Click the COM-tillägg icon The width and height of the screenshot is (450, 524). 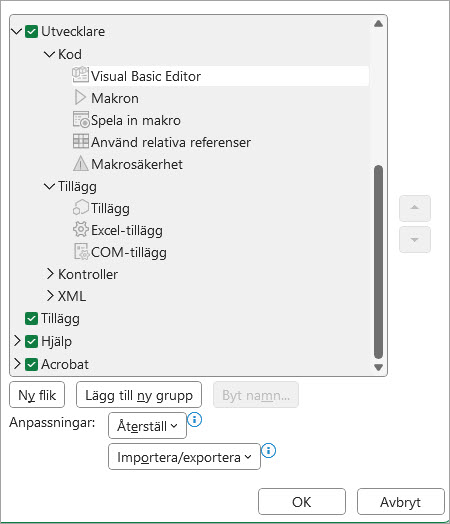pos(81,252)
